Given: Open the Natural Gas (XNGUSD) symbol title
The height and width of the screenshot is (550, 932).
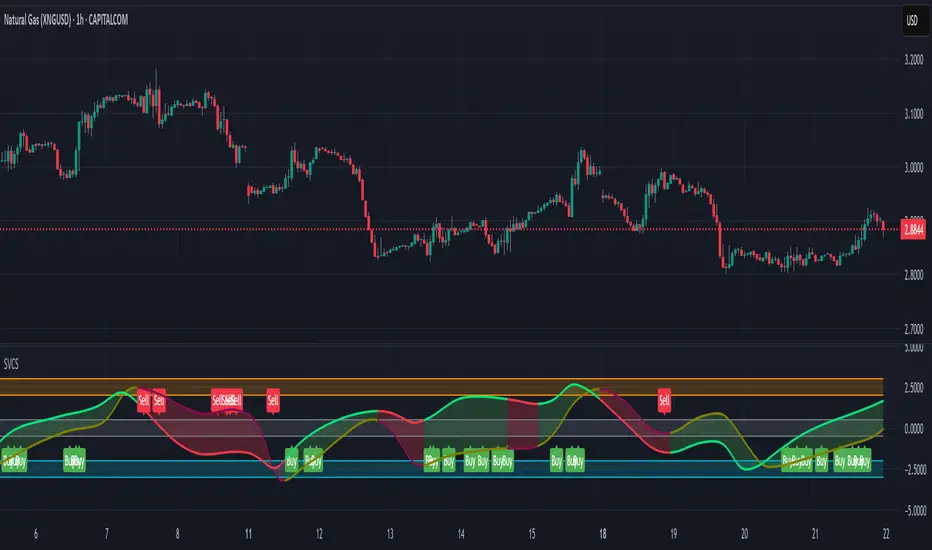Looking at the screenshot, I should pyautogui.click(x=65, y=20).
